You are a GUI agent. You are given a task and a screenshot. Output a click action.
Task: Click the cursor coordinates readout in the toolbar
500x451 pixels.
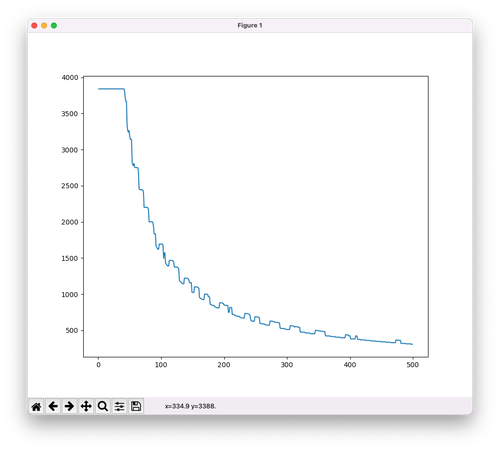coord(190,406)
